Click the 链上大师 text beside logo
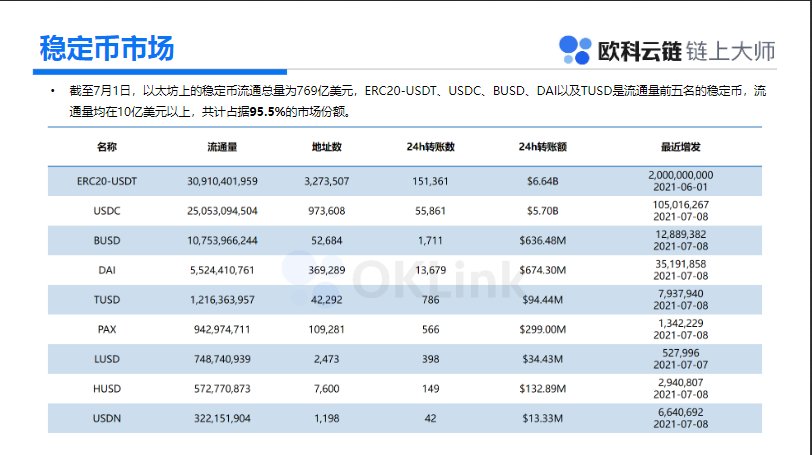The height and width of the screenshot is (455, 812). click(730, 51)
